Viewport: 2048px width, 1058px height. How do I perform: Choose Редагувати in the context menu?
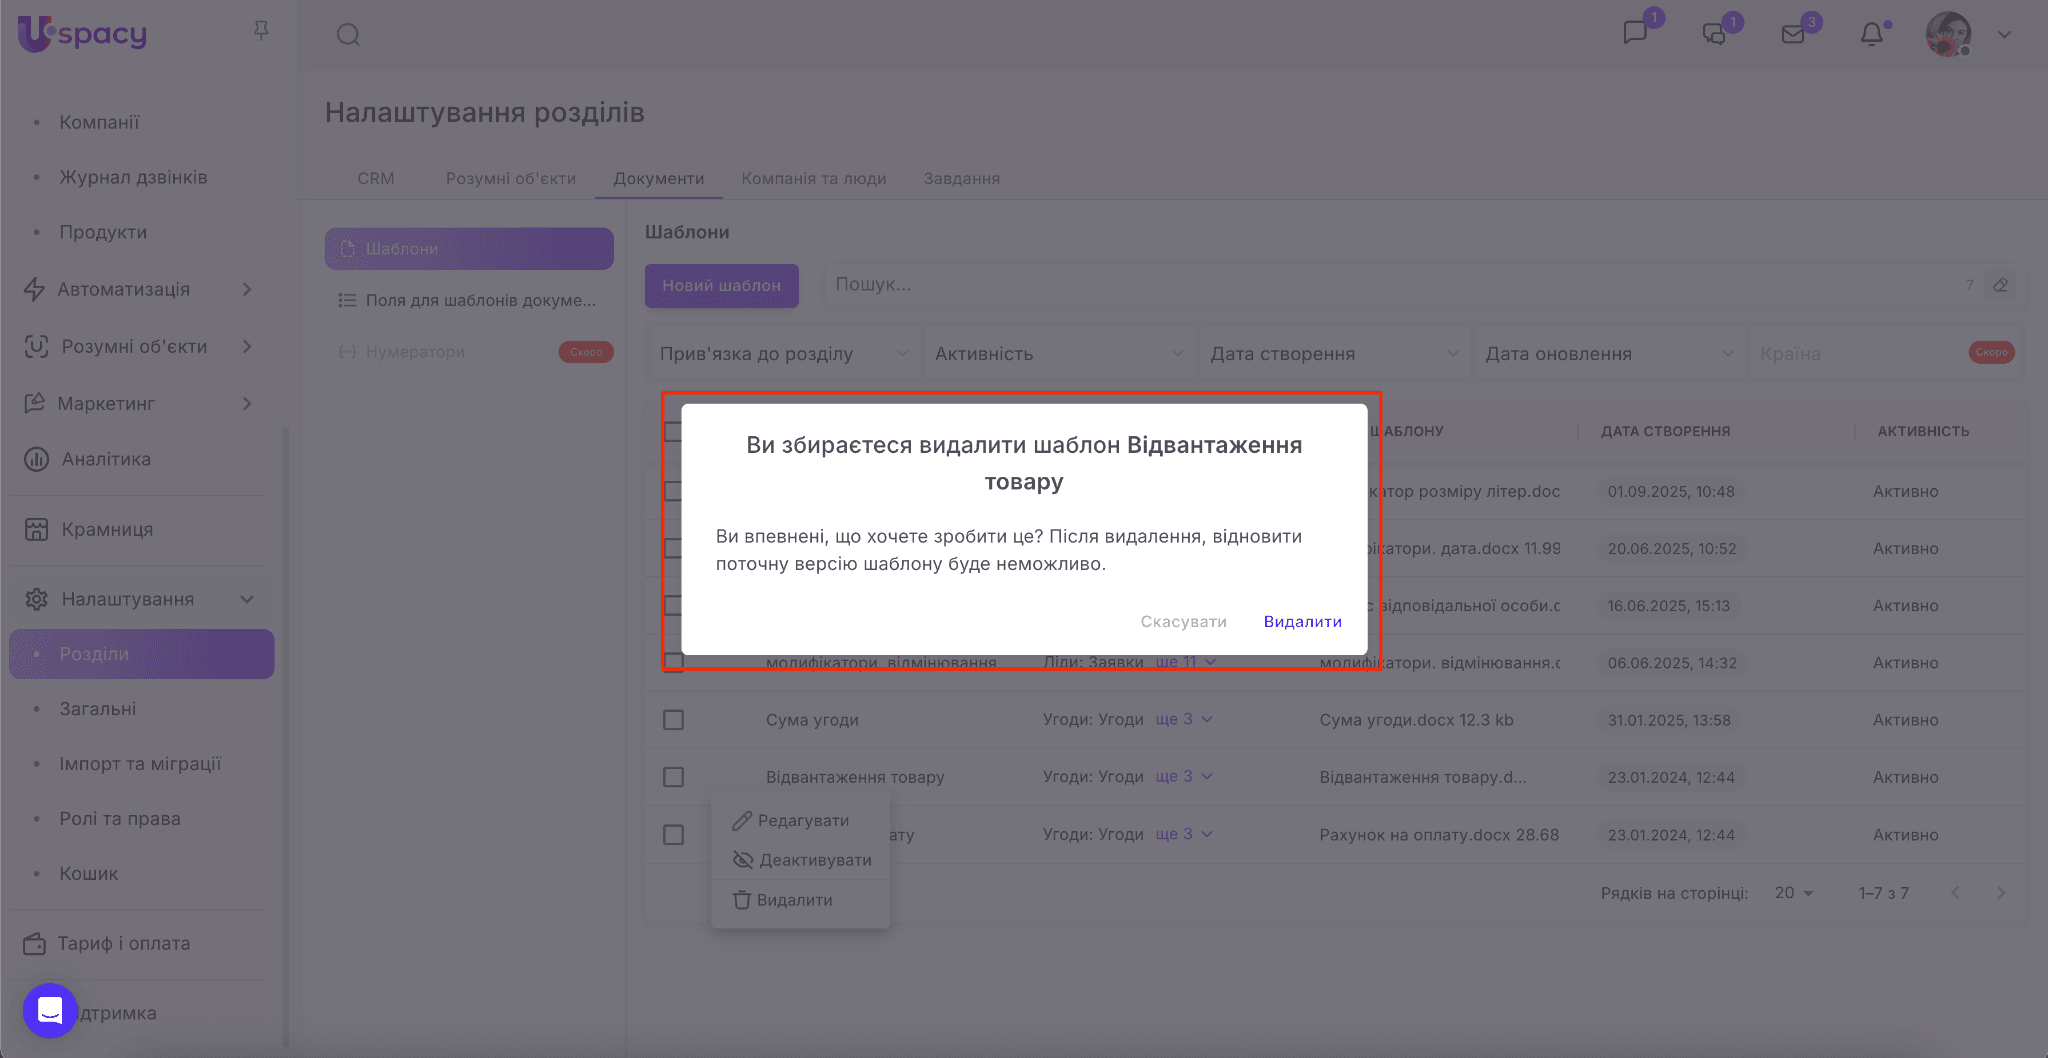[800, 820]
